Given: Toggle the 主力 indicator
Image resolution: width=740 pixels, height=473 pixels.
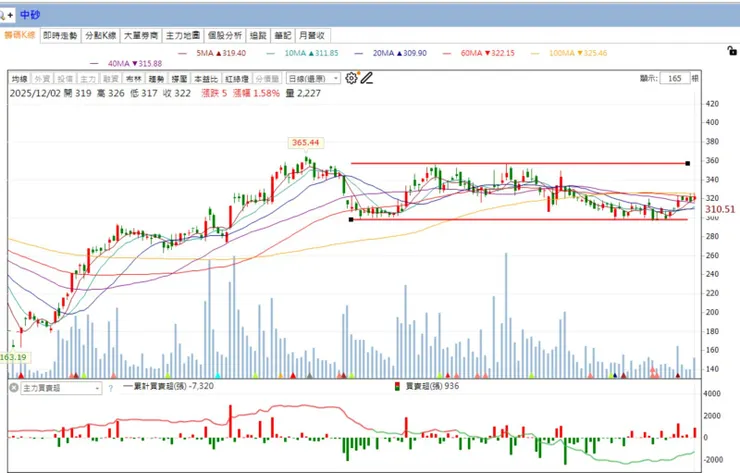Looking at the screenshot, I should tap(88, 78).
